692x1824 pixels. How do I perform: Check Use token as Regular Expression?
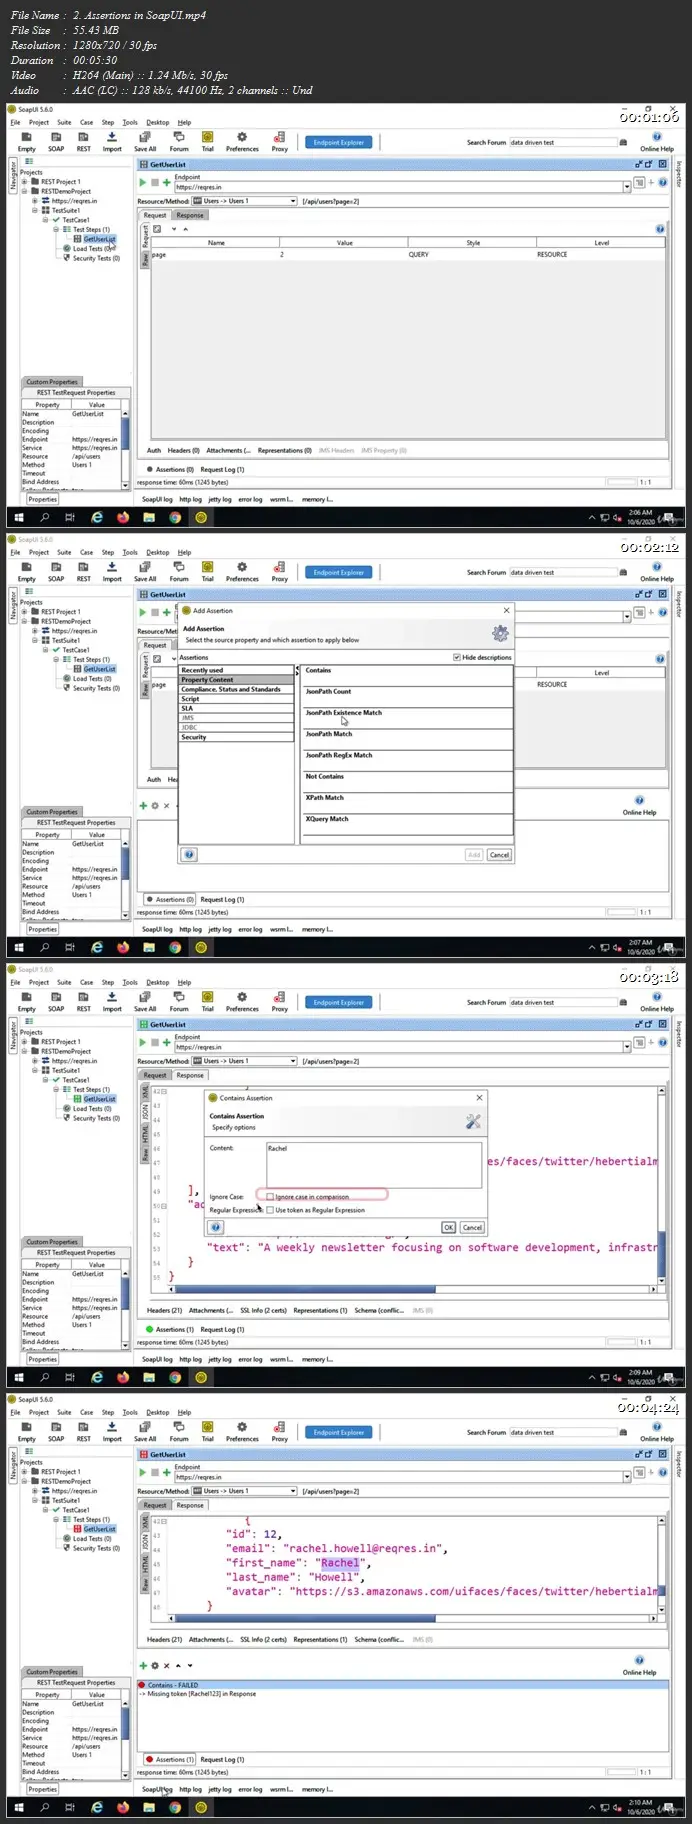click(x=270, y=1210)
